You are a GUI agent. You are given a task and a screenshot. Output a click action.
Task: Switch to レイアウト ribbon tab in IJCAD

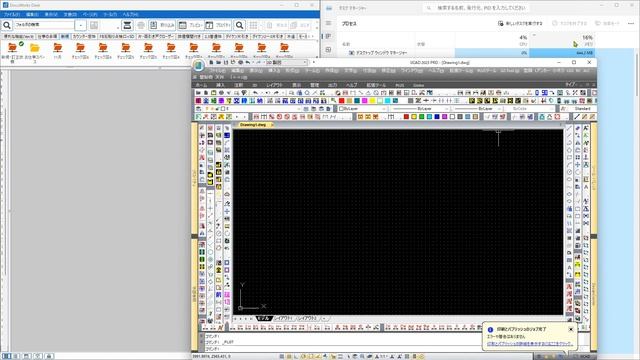pyautogui.click(x=274, y=85)
